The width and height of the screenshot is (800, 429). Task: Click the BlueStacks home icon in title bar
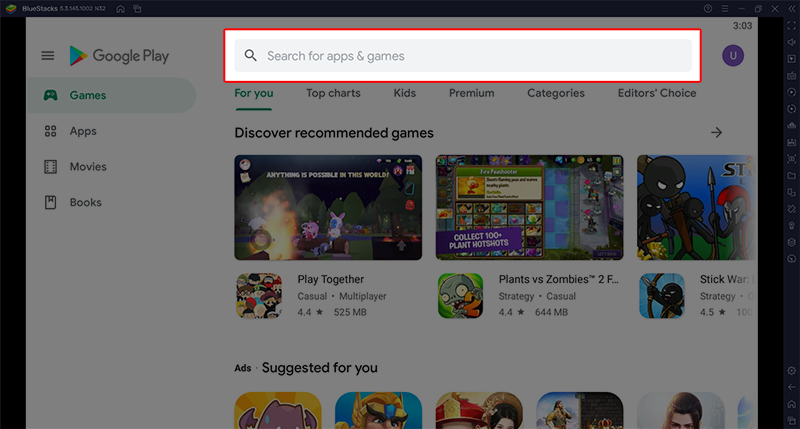tap(120, 9)
